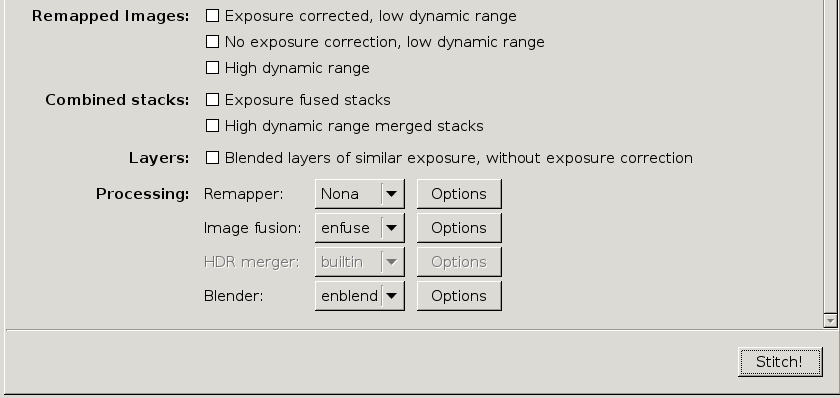
Task: Select the Nona remapper combo box
Action: pyautogui.click(x=359, y=194)
